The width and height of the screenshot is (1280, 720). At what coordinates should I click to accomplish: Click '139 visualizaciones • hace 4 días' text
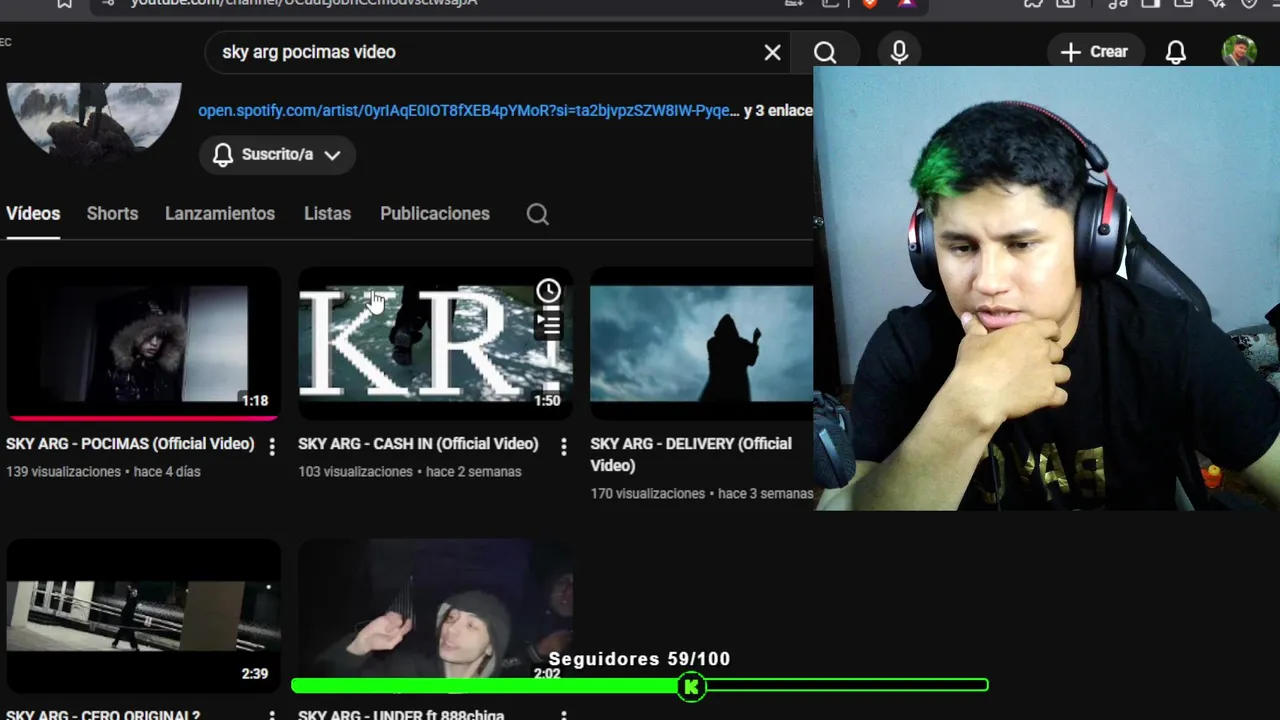click(103, 472)
